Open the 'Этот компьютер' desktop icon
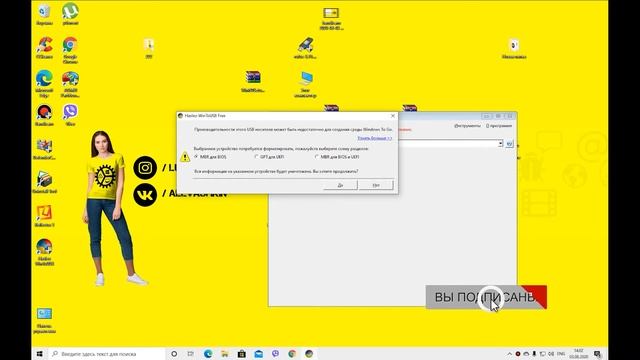Image resolution: width=640 pixels, height=360 pixels. tap(305, 84)
